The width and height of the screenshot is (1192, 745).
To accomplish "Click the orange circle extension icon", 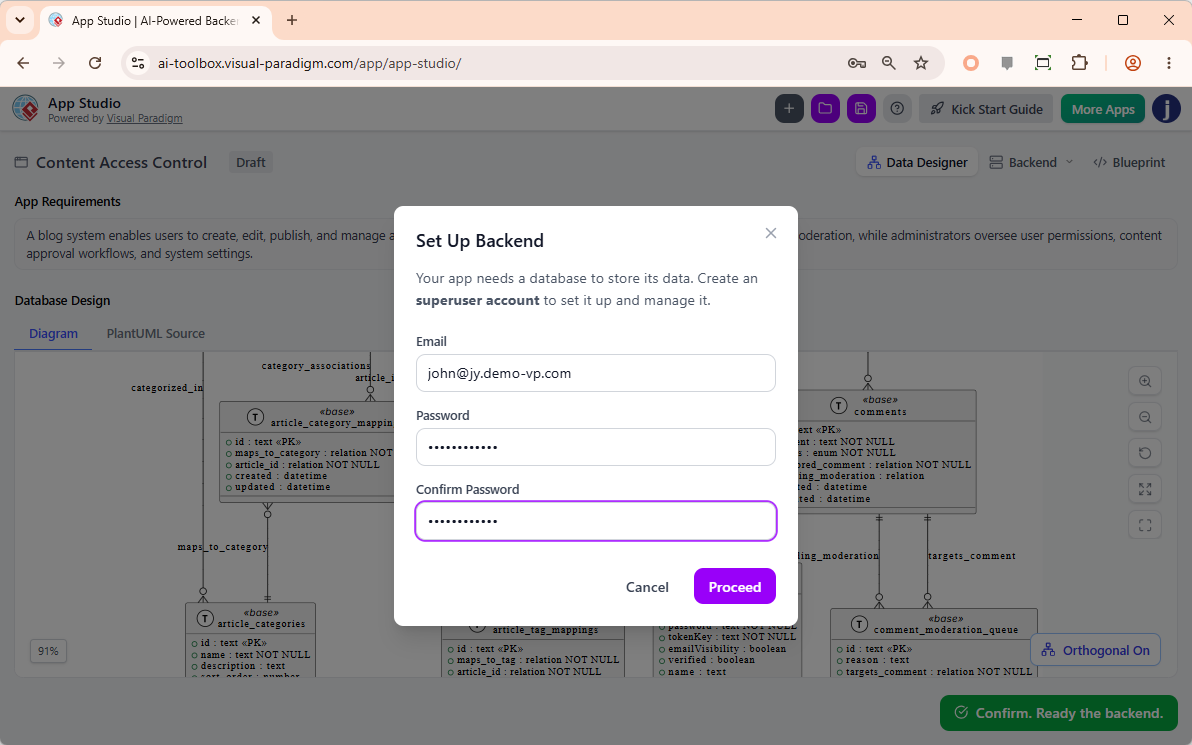I will pyautogui.click(x=971, y=63).
